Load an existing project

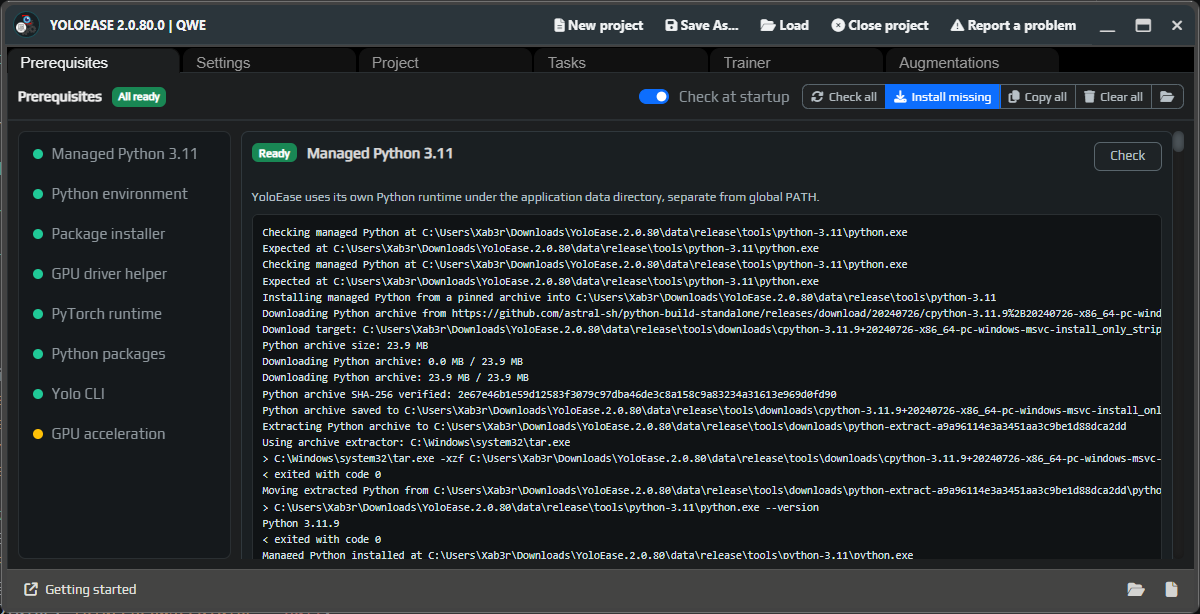pyautogui.click(x=785, y=25)
